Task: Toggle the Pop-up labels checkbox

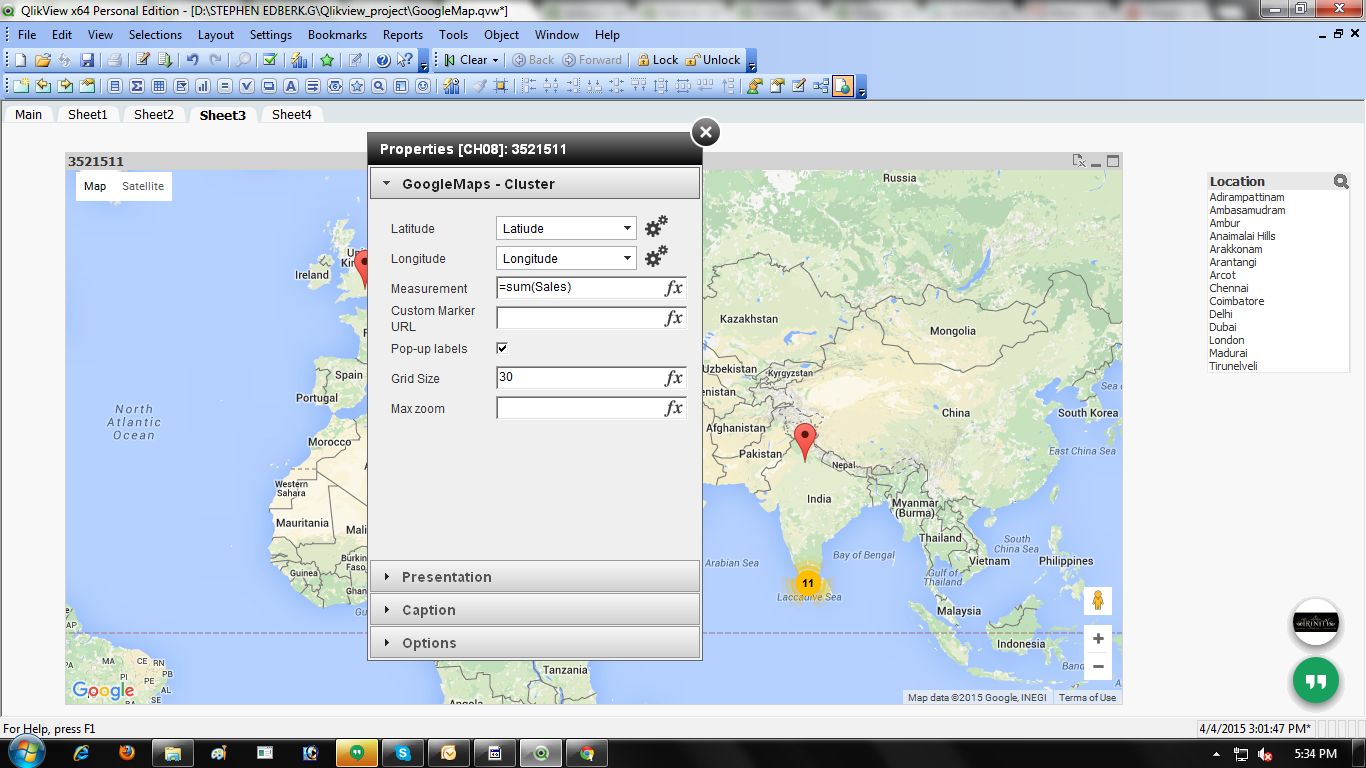Action: [x=502, y=348]
